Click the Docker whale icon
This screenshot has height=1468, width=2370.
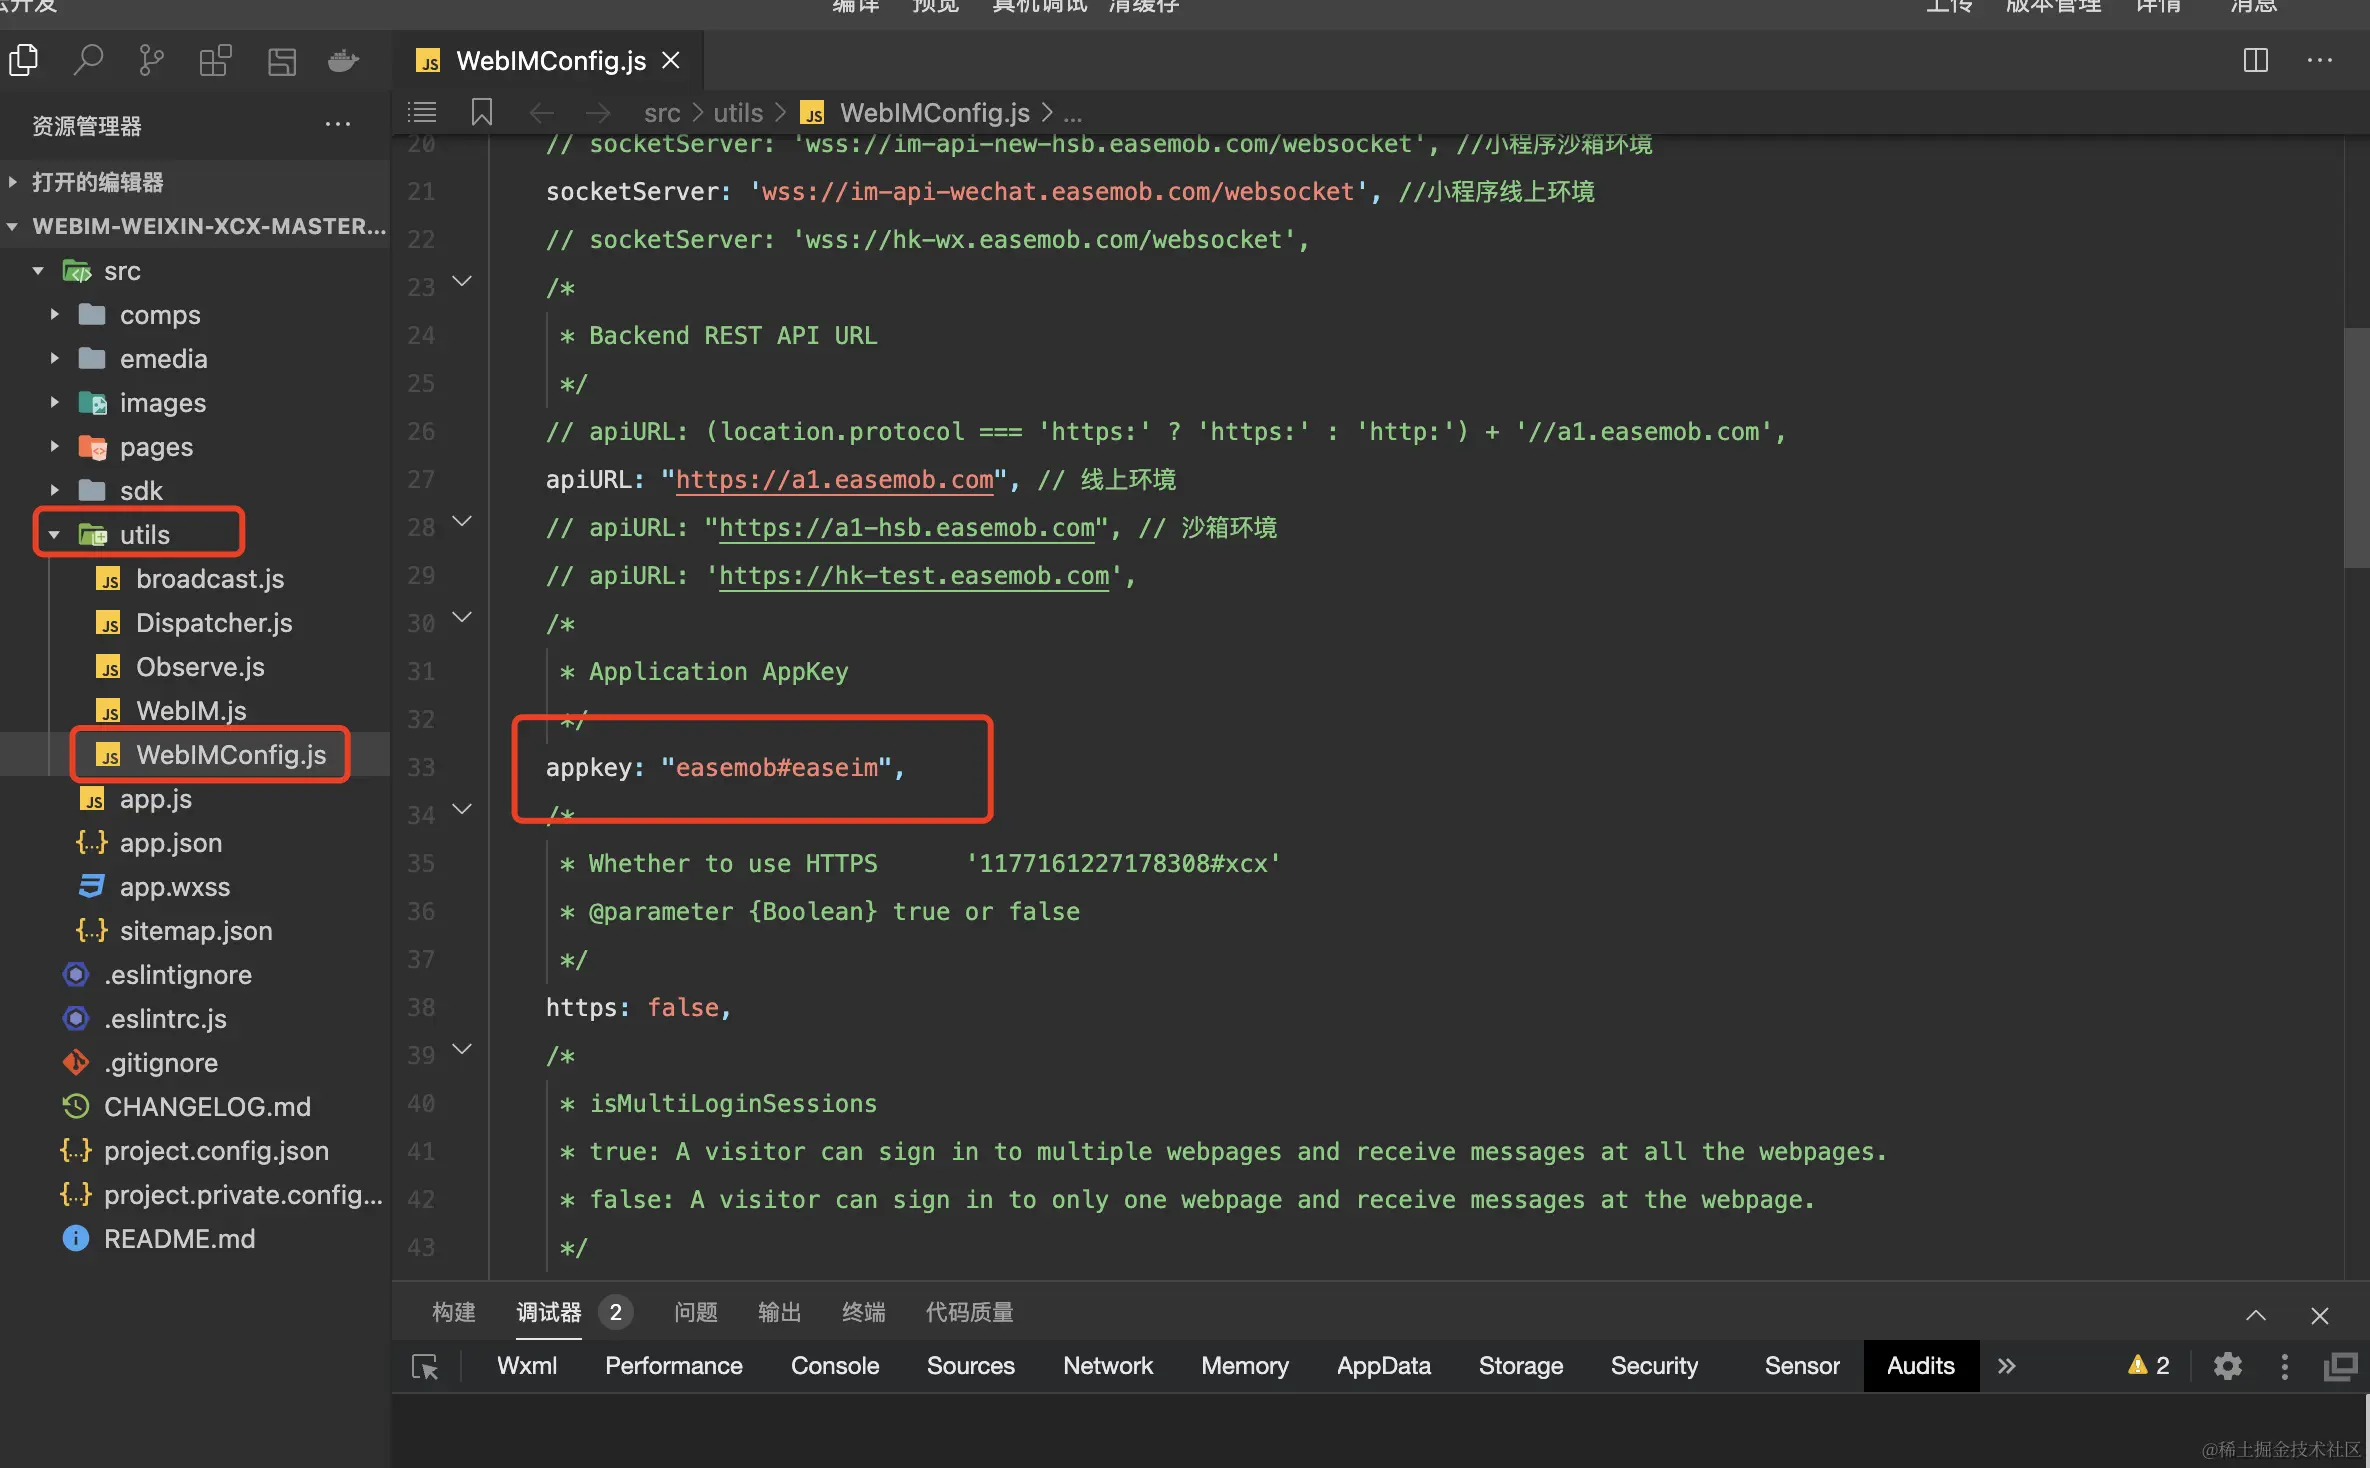[343, 61]
